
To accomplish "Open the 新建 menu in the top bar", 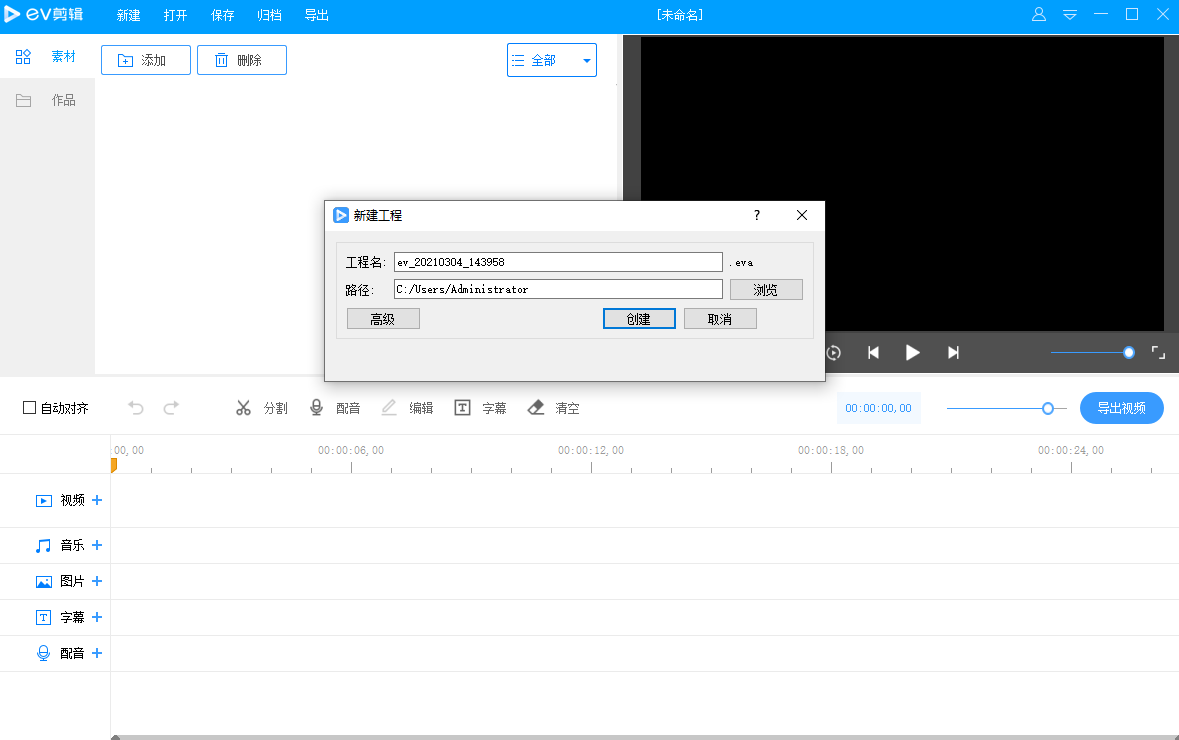I will point(129,15).
